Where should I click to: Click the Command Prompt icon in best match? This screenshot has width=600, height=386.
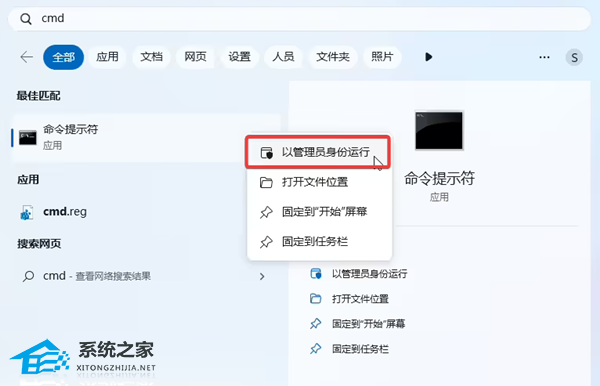tap(28, 138)
